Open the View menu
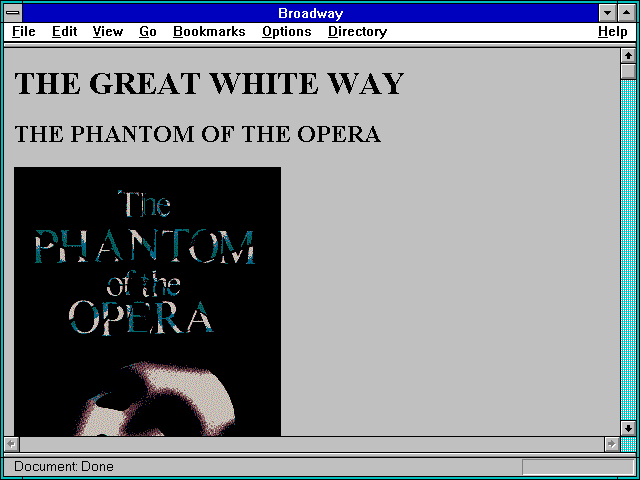640x480 pixels. (108, 32)
